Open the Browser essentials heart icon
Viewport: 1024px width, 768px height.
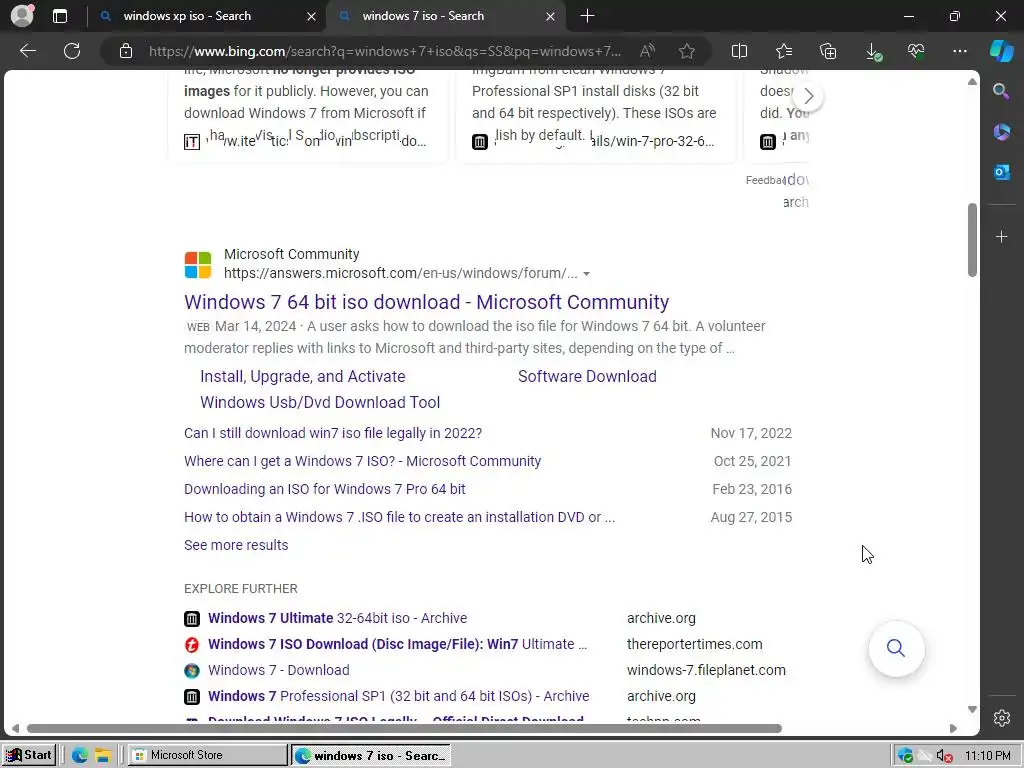916,51
